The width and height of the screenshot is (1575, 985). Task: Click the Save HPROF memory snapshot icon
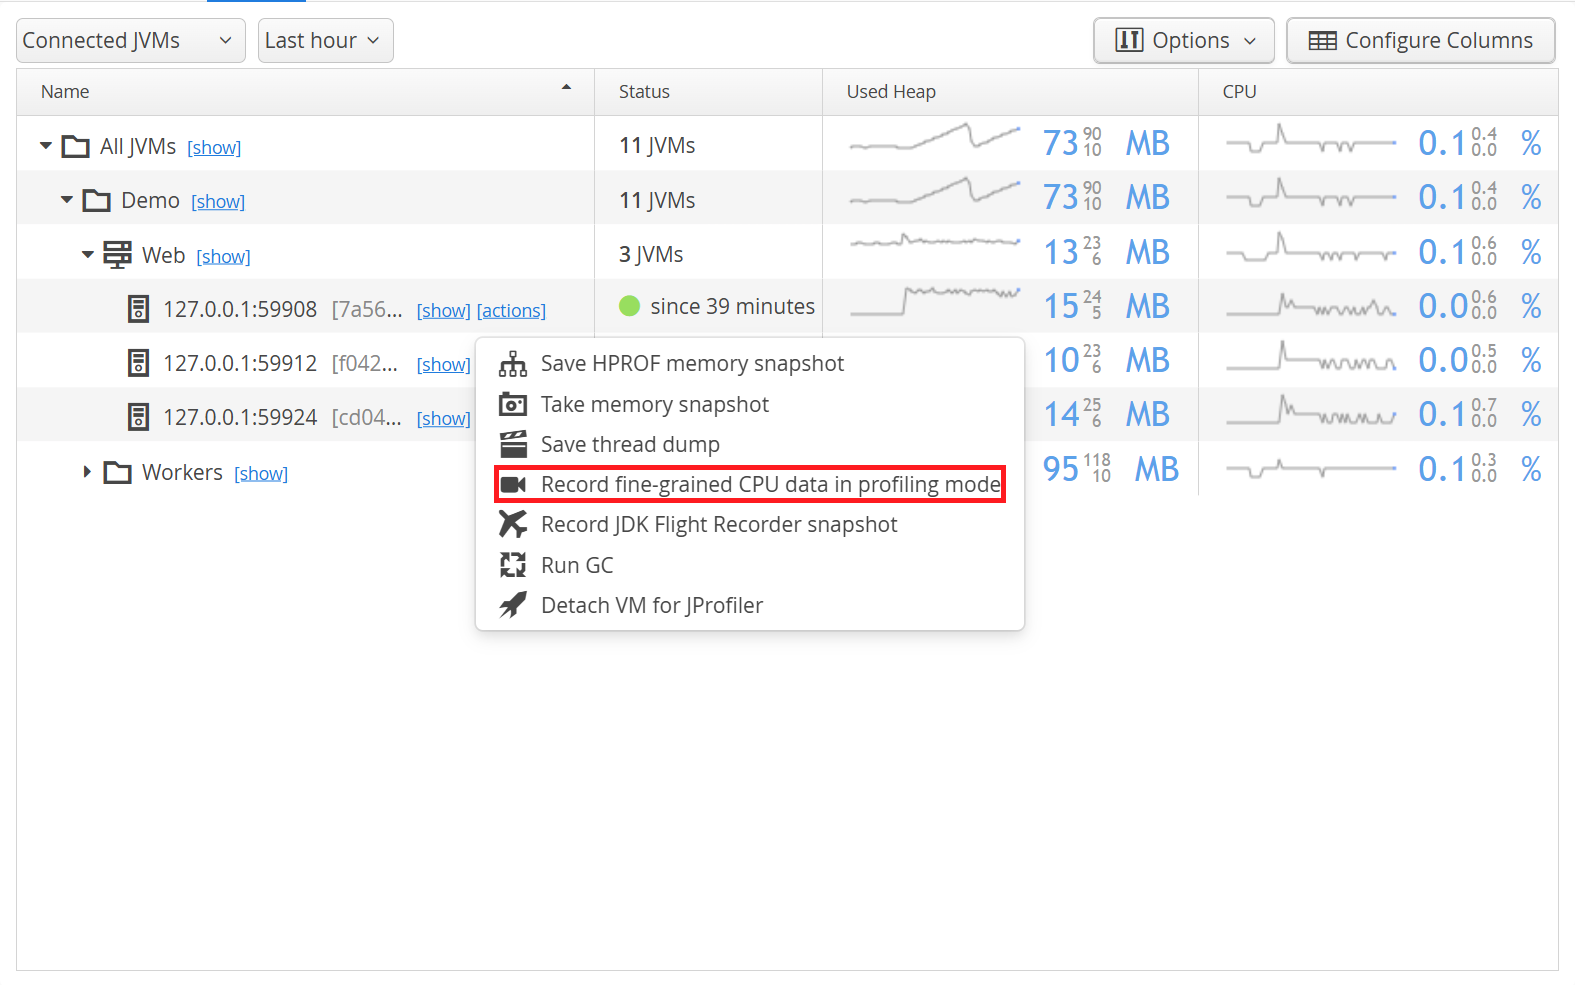513,364
